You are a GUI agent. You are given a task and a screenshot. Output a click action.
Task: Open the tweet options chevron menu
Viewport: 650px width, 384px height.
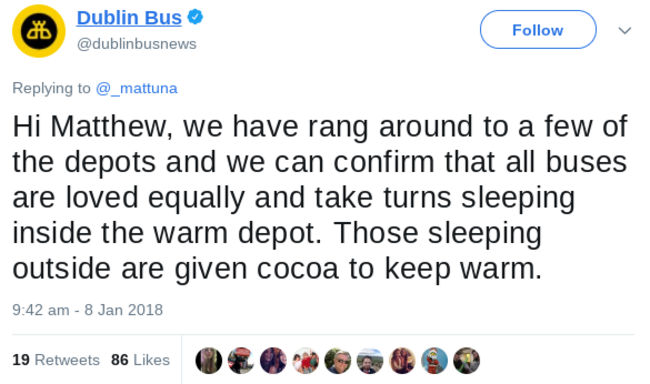tap(624, 30)
